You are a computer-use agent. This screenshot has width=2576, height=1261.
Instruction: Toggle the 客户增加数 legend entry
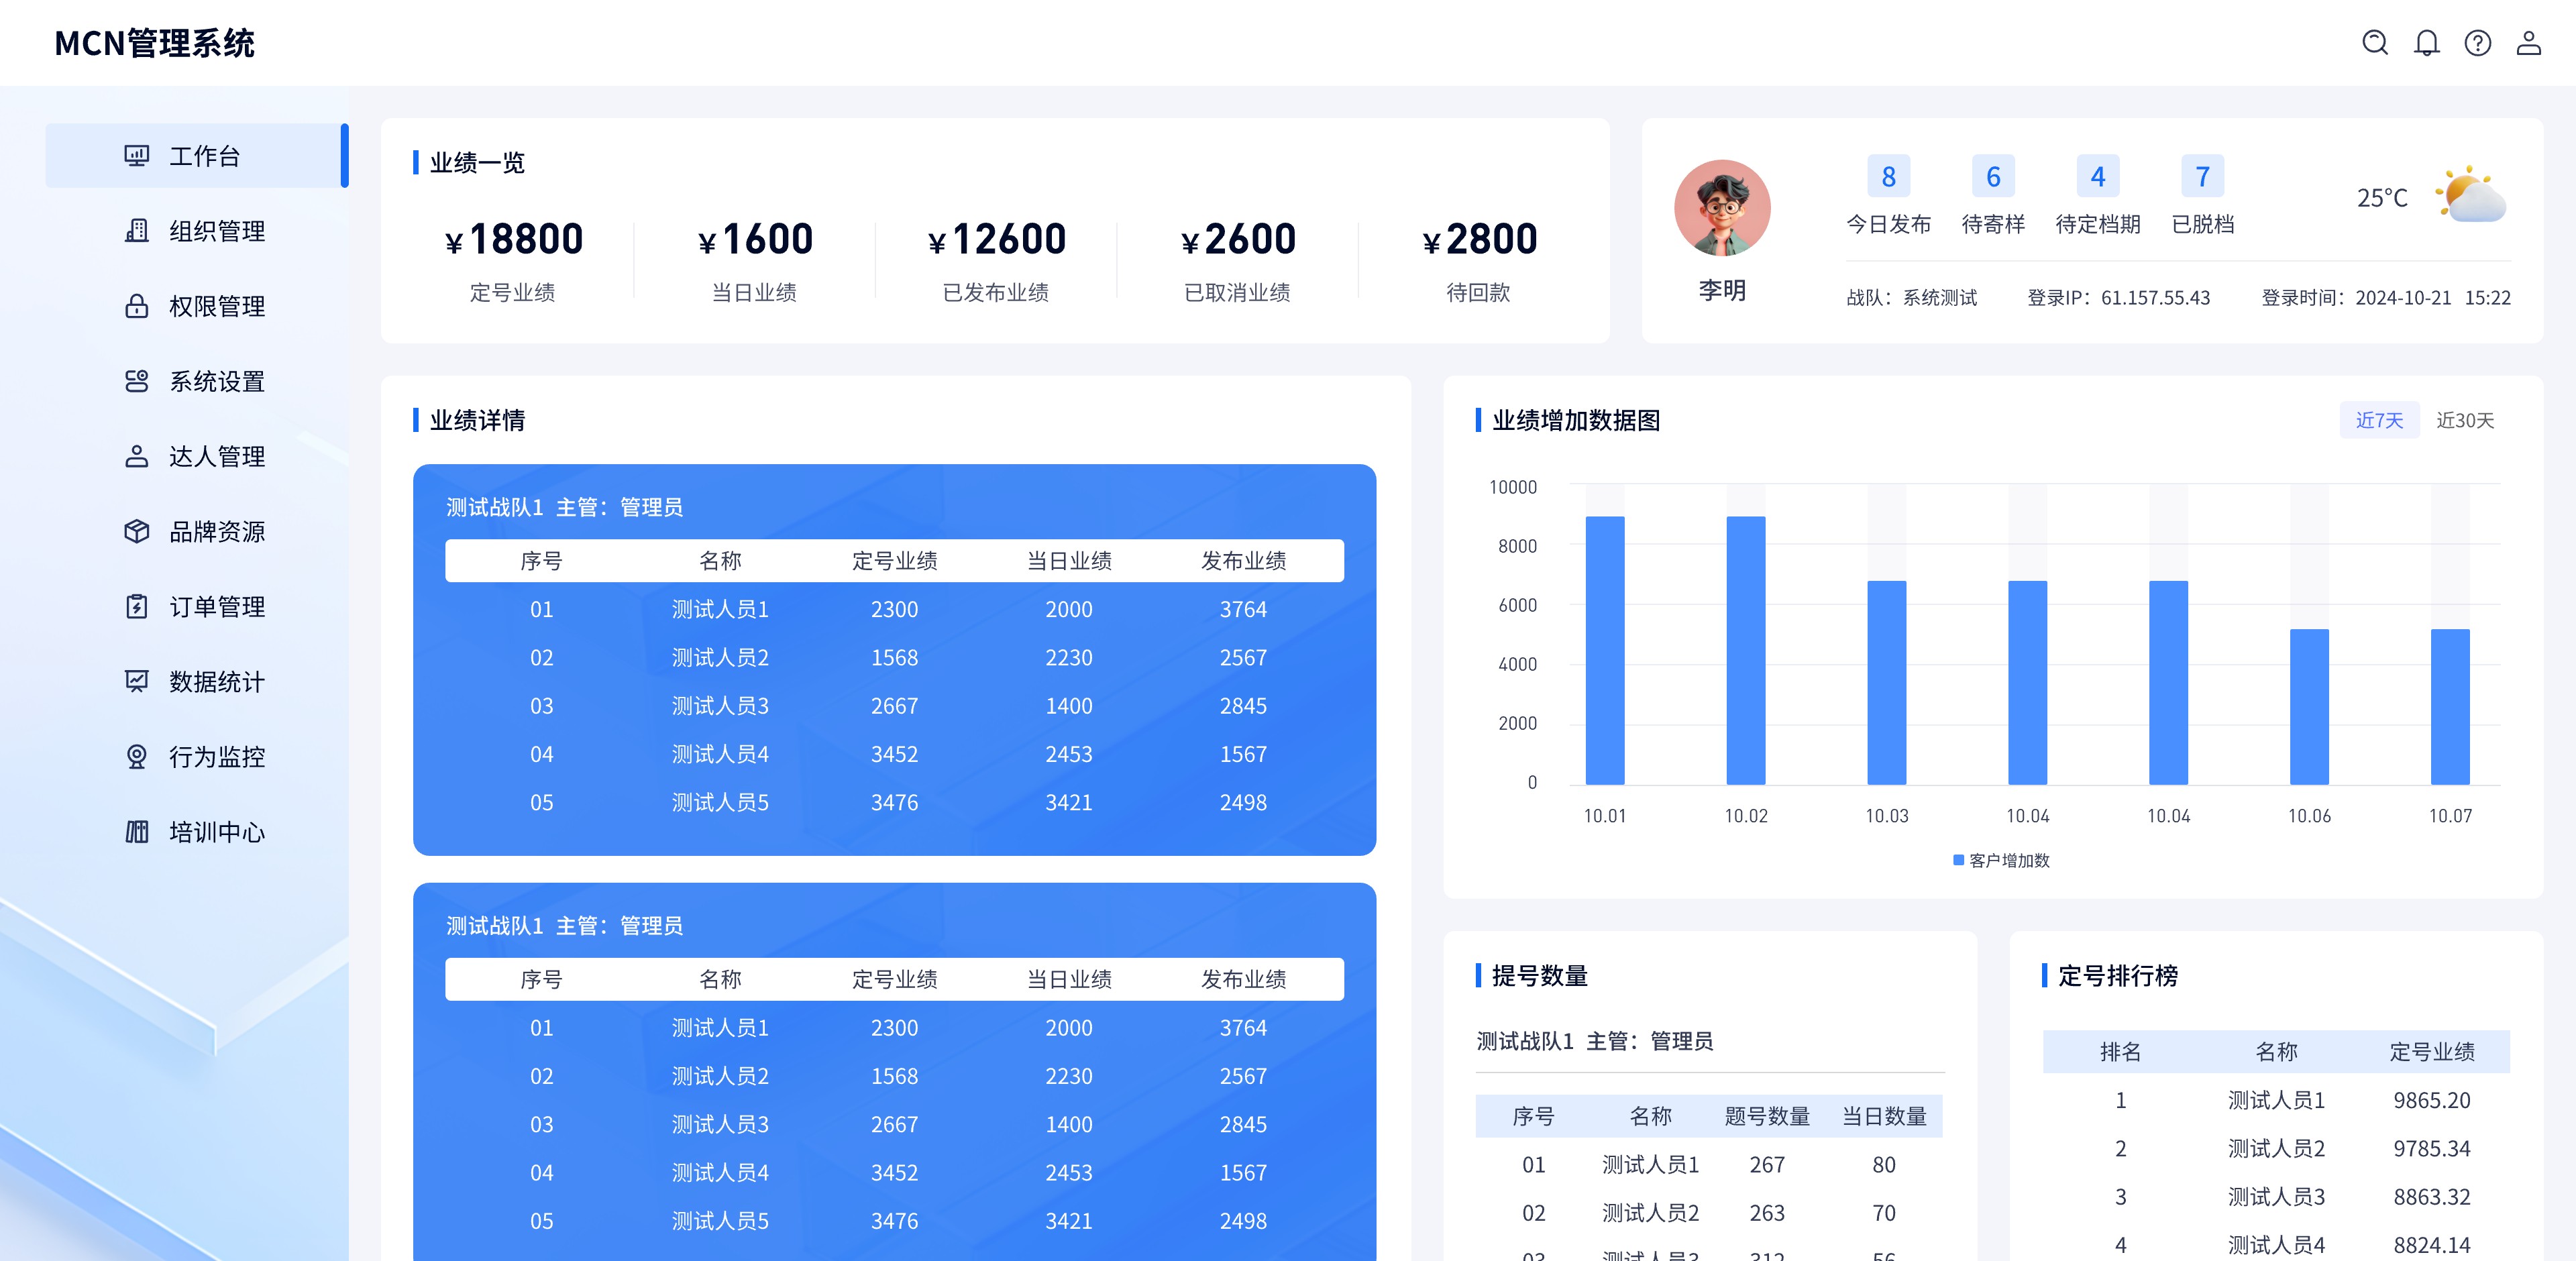(2001, 860)
